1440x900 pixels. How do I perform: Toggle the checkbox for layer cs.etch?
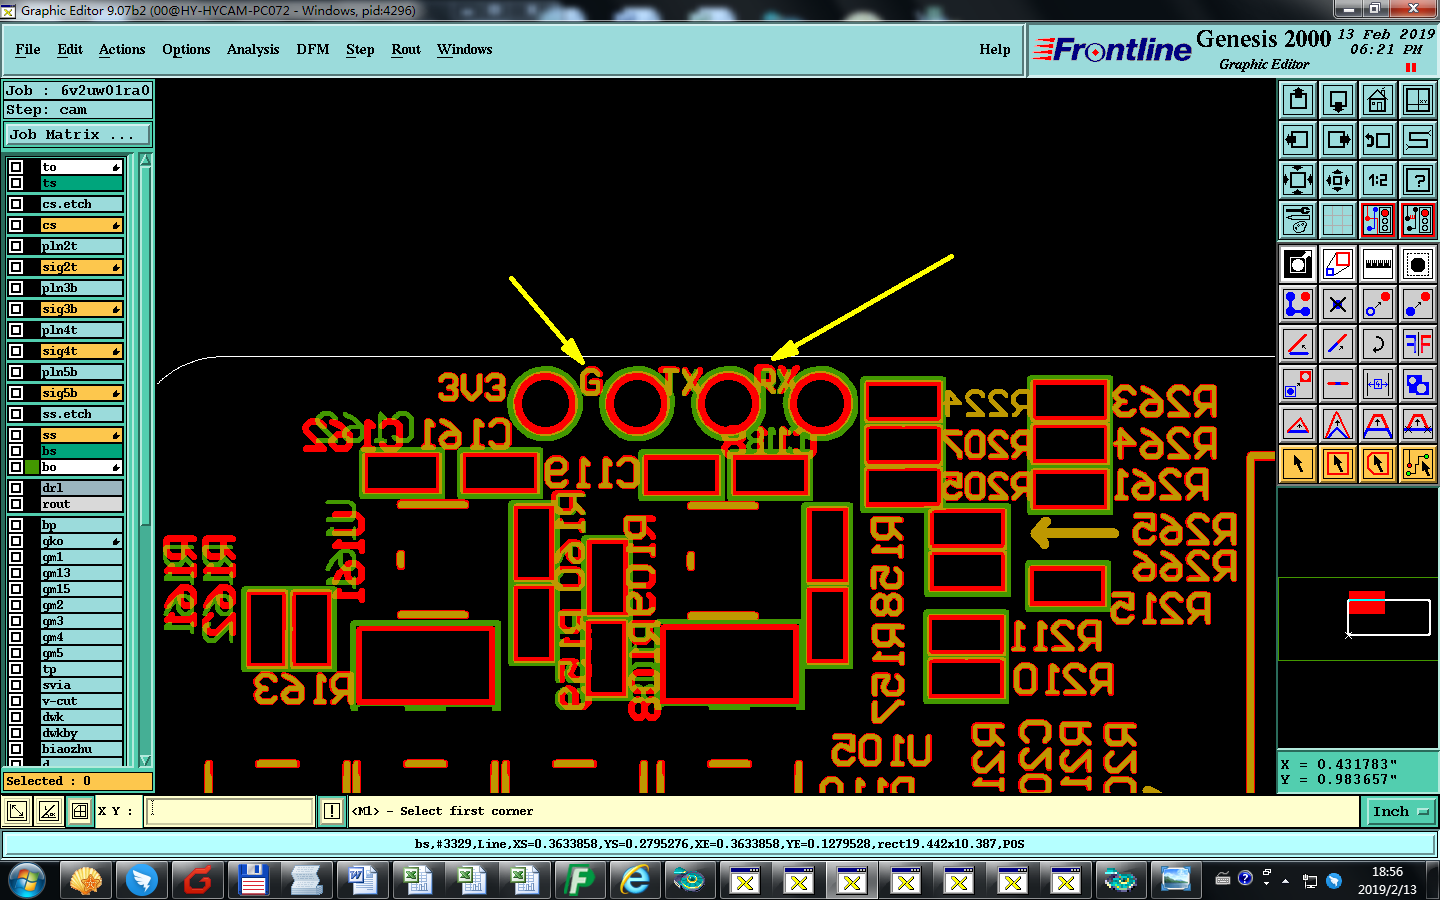coord(16,204)
